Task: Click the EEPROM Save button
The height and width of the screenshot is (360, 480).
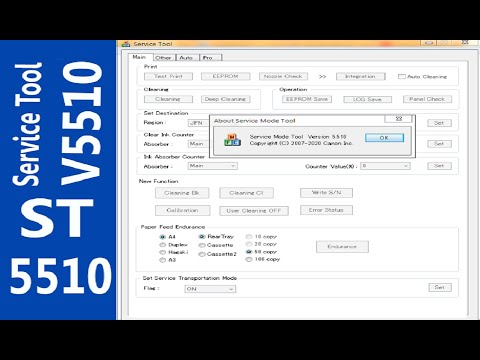Action: (x=307, y=99)
